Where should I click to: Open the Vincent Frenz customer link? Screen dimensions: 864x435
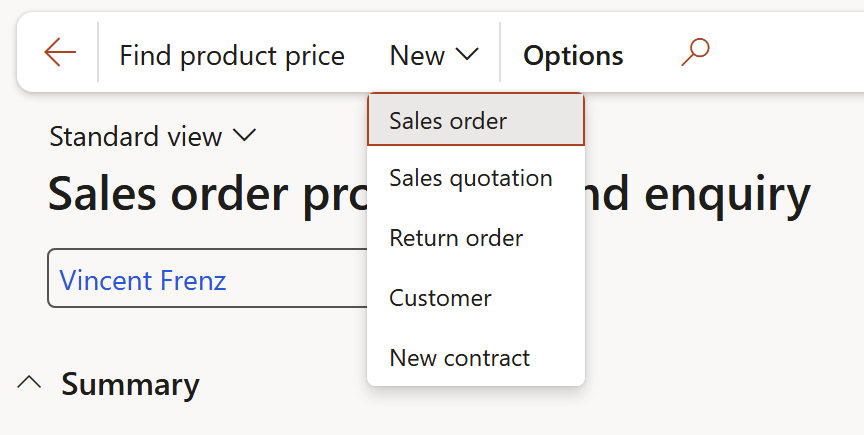coord(143,279)
